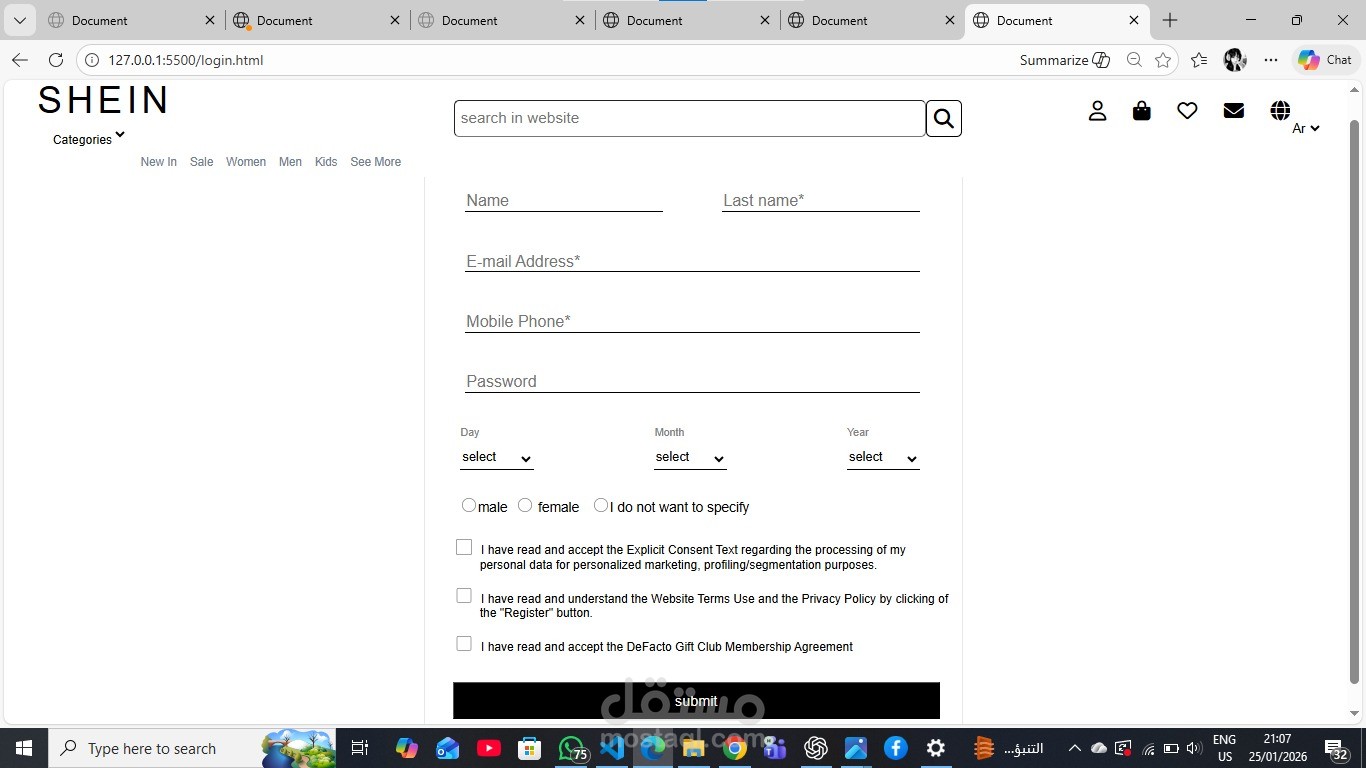Click the Summarize button in address bar
Image resolution: width=1366 pixels, height=768 pixels.
pos(1065,60)
